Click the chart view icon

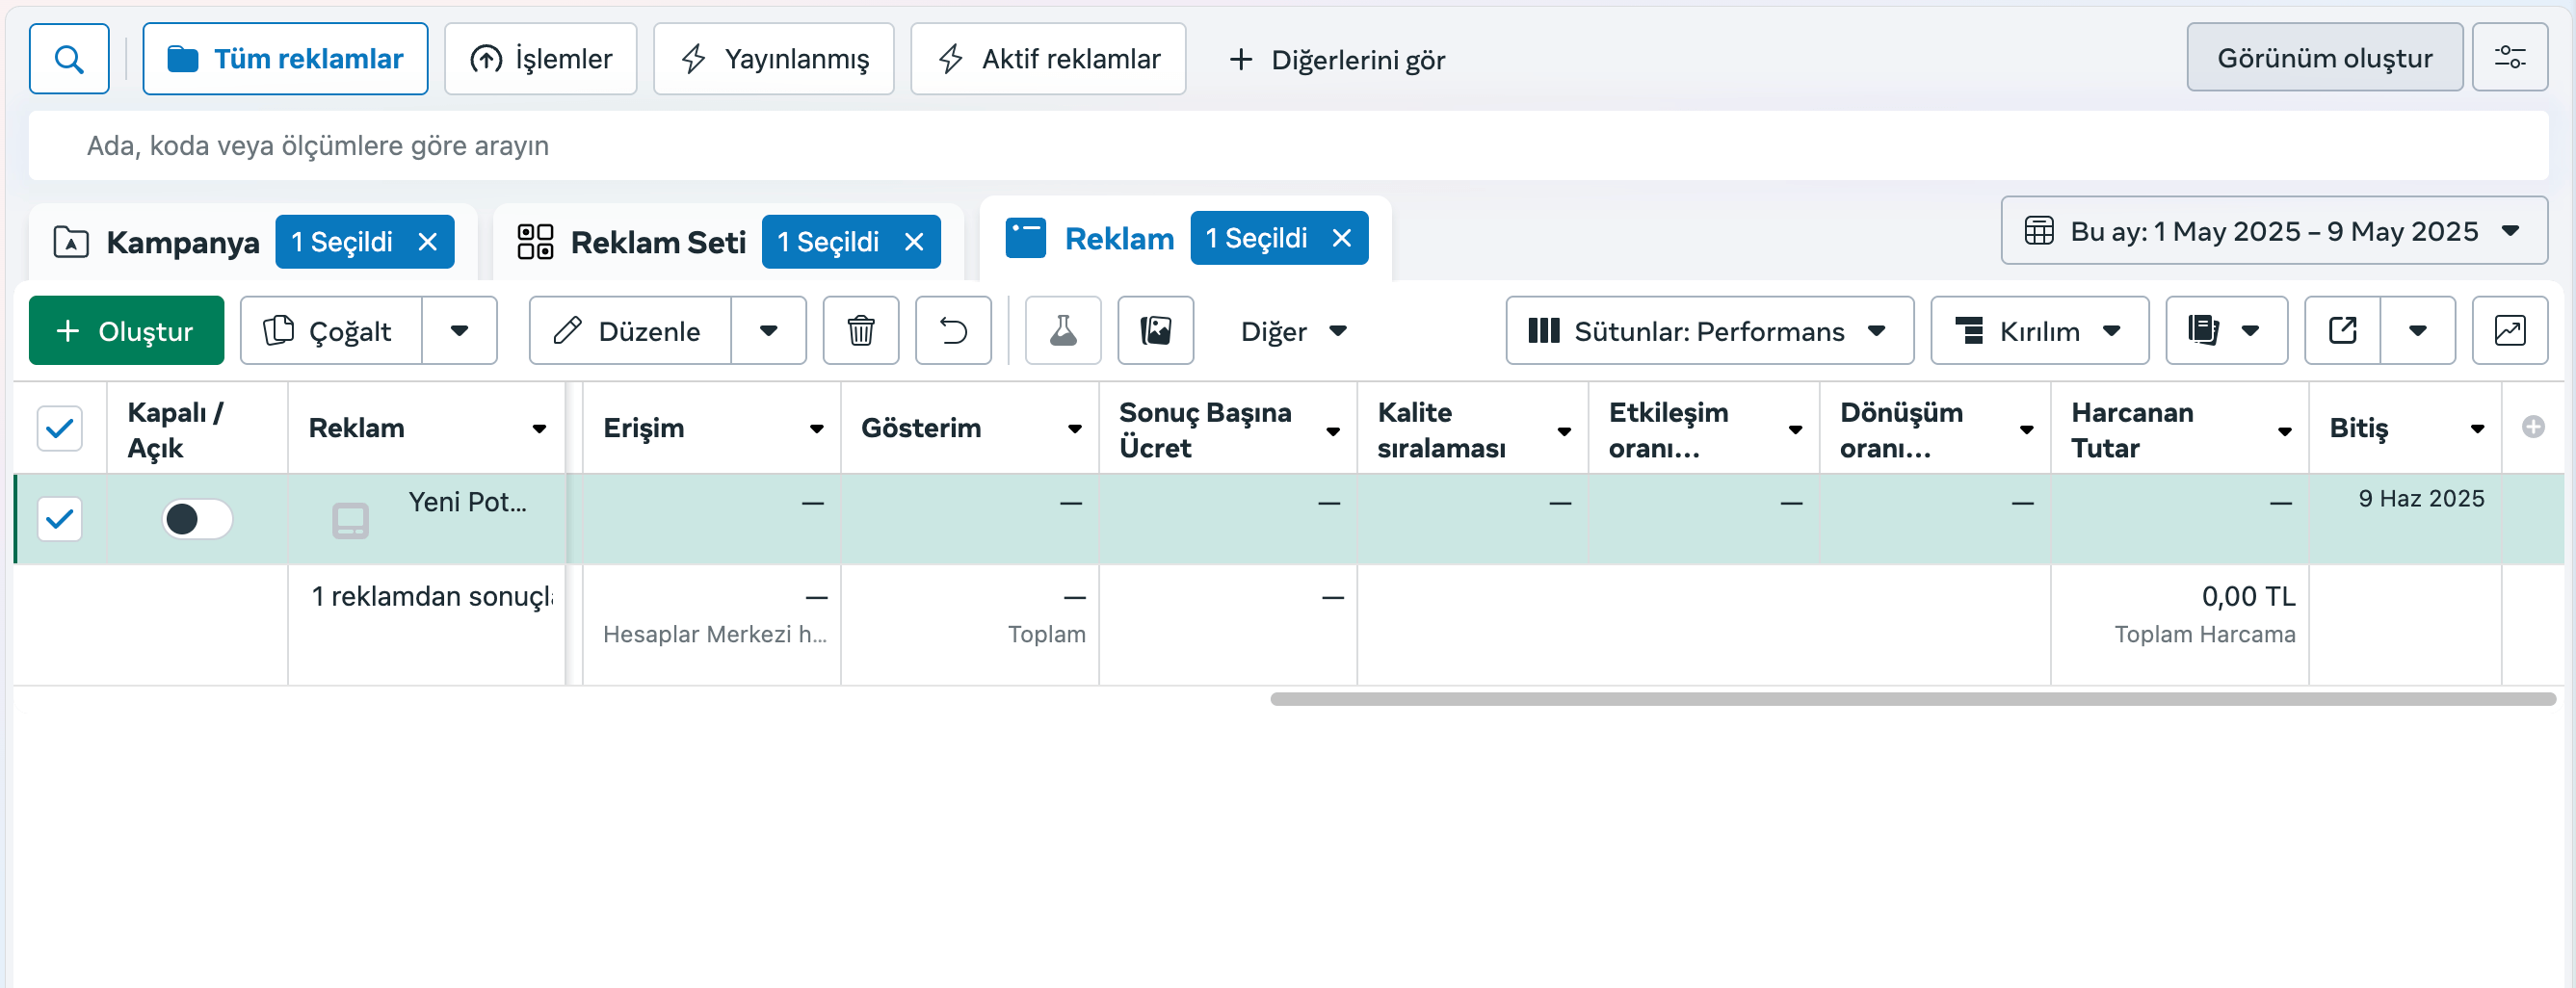click(x=2510, y=331)
